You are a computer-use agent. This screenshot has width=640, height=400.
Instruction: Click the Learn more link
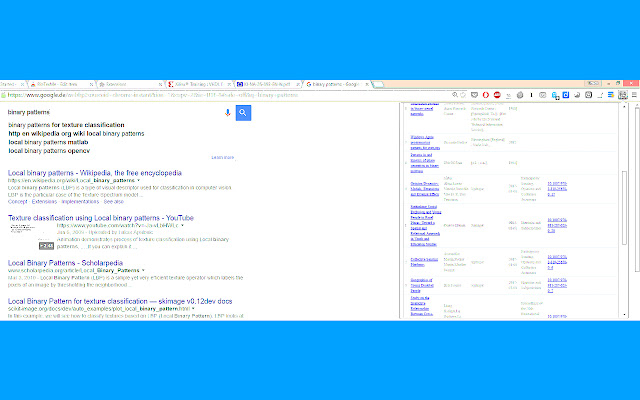(222, 157)
